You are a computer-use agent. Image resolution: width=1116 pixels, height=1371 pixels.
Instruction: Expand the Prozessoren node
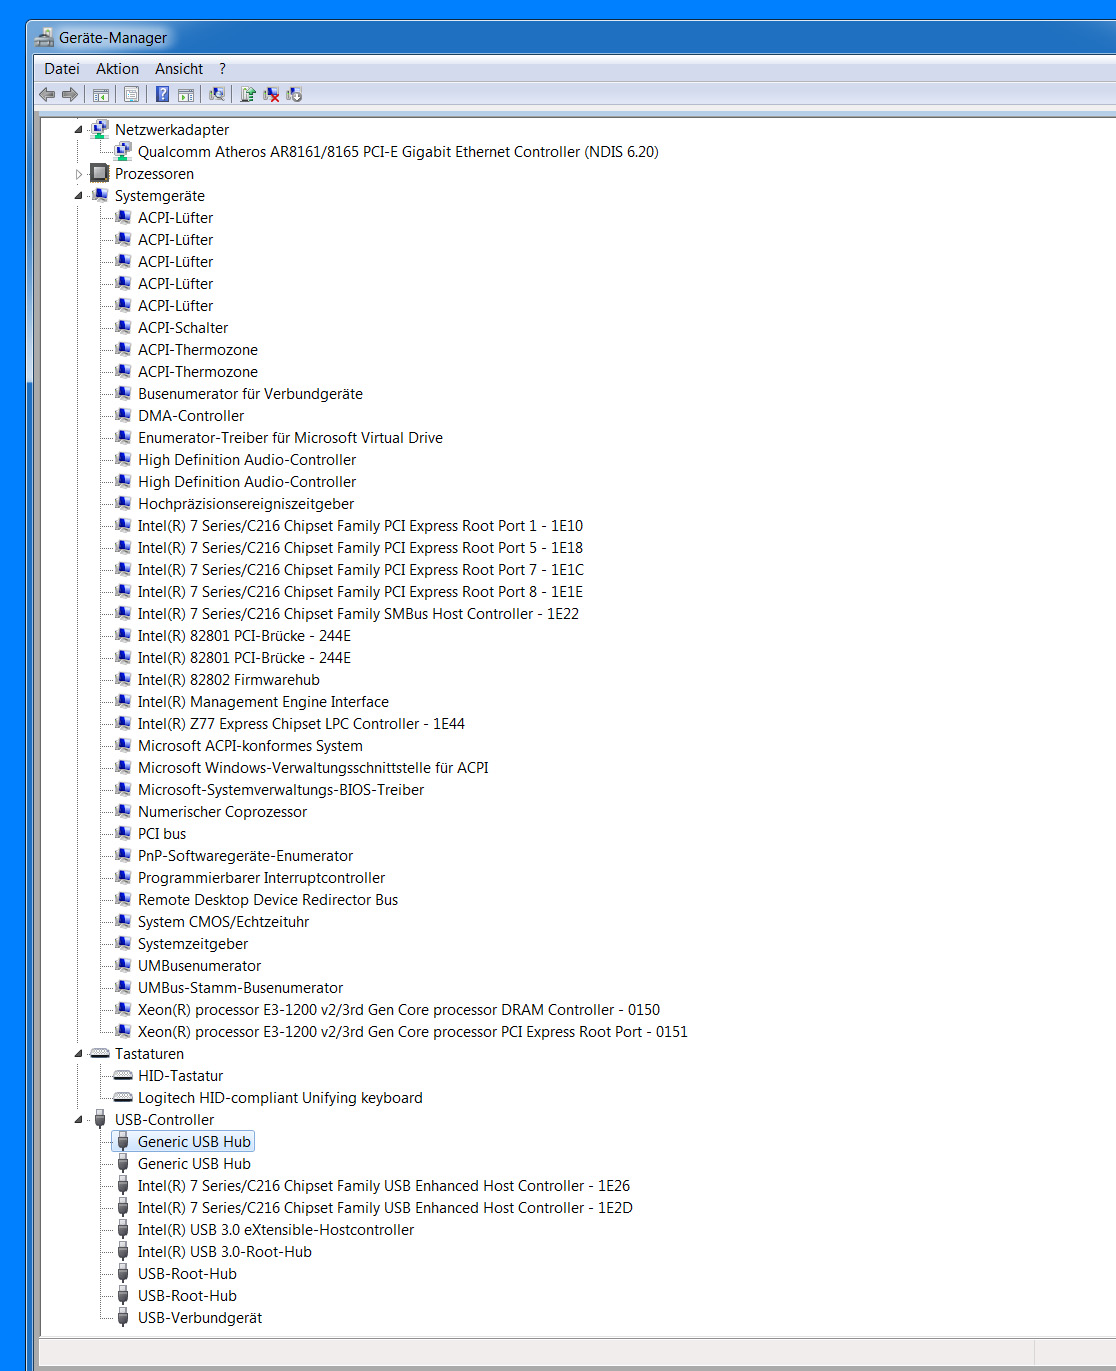[79, 174]
